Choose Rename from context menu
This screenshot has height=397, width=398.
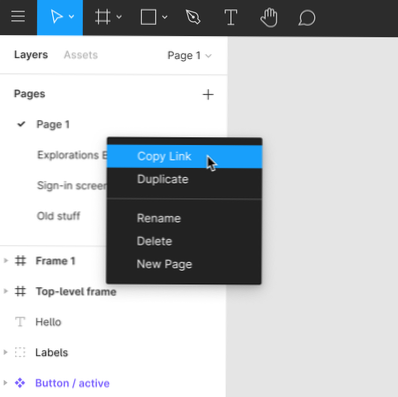click(184, 218)
